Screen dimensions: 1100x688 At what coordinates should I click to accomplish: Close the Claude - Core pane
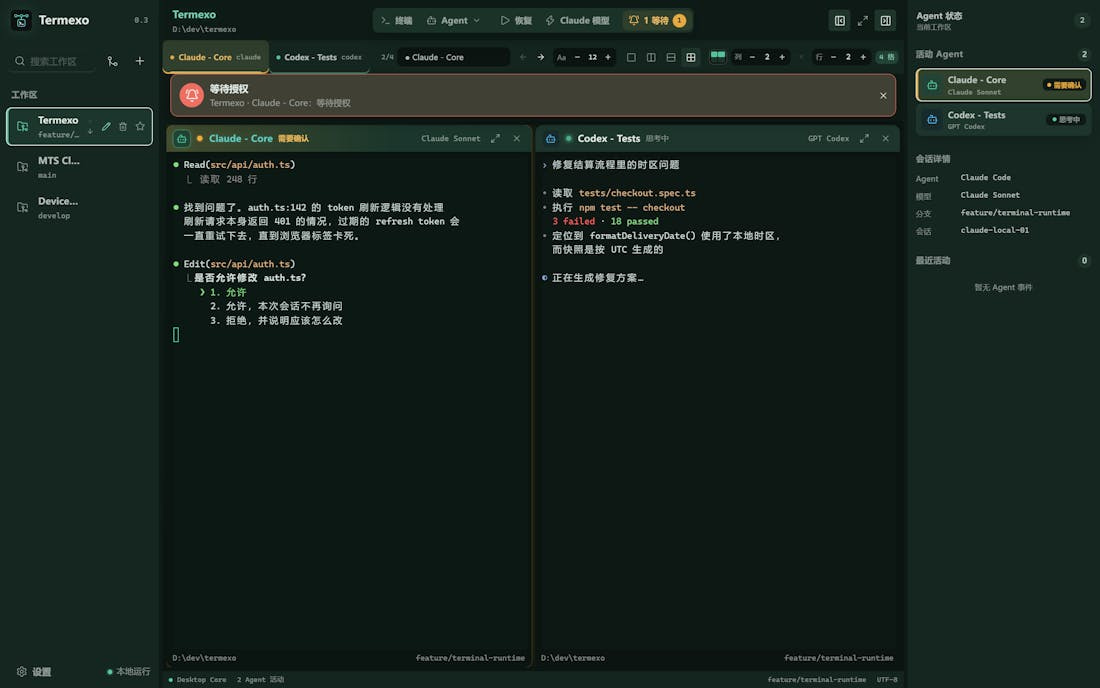517,139
